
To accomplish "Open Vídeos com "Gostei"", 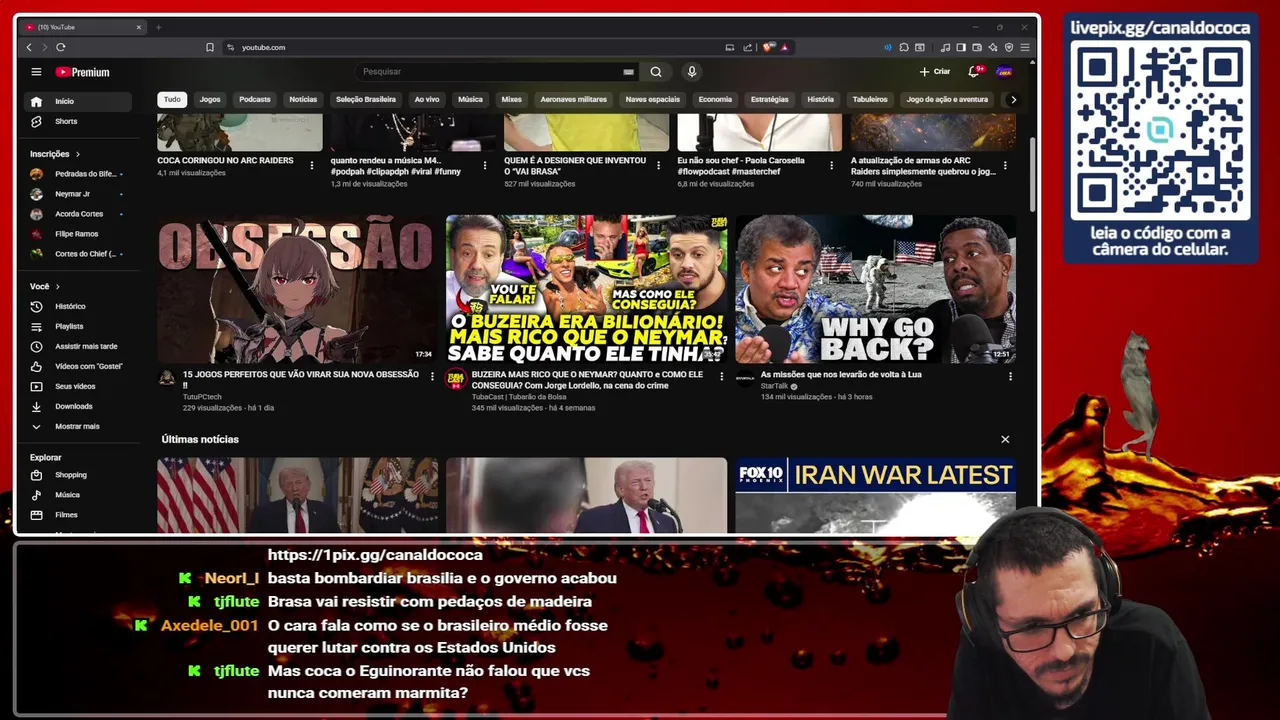I will [78, 366].
